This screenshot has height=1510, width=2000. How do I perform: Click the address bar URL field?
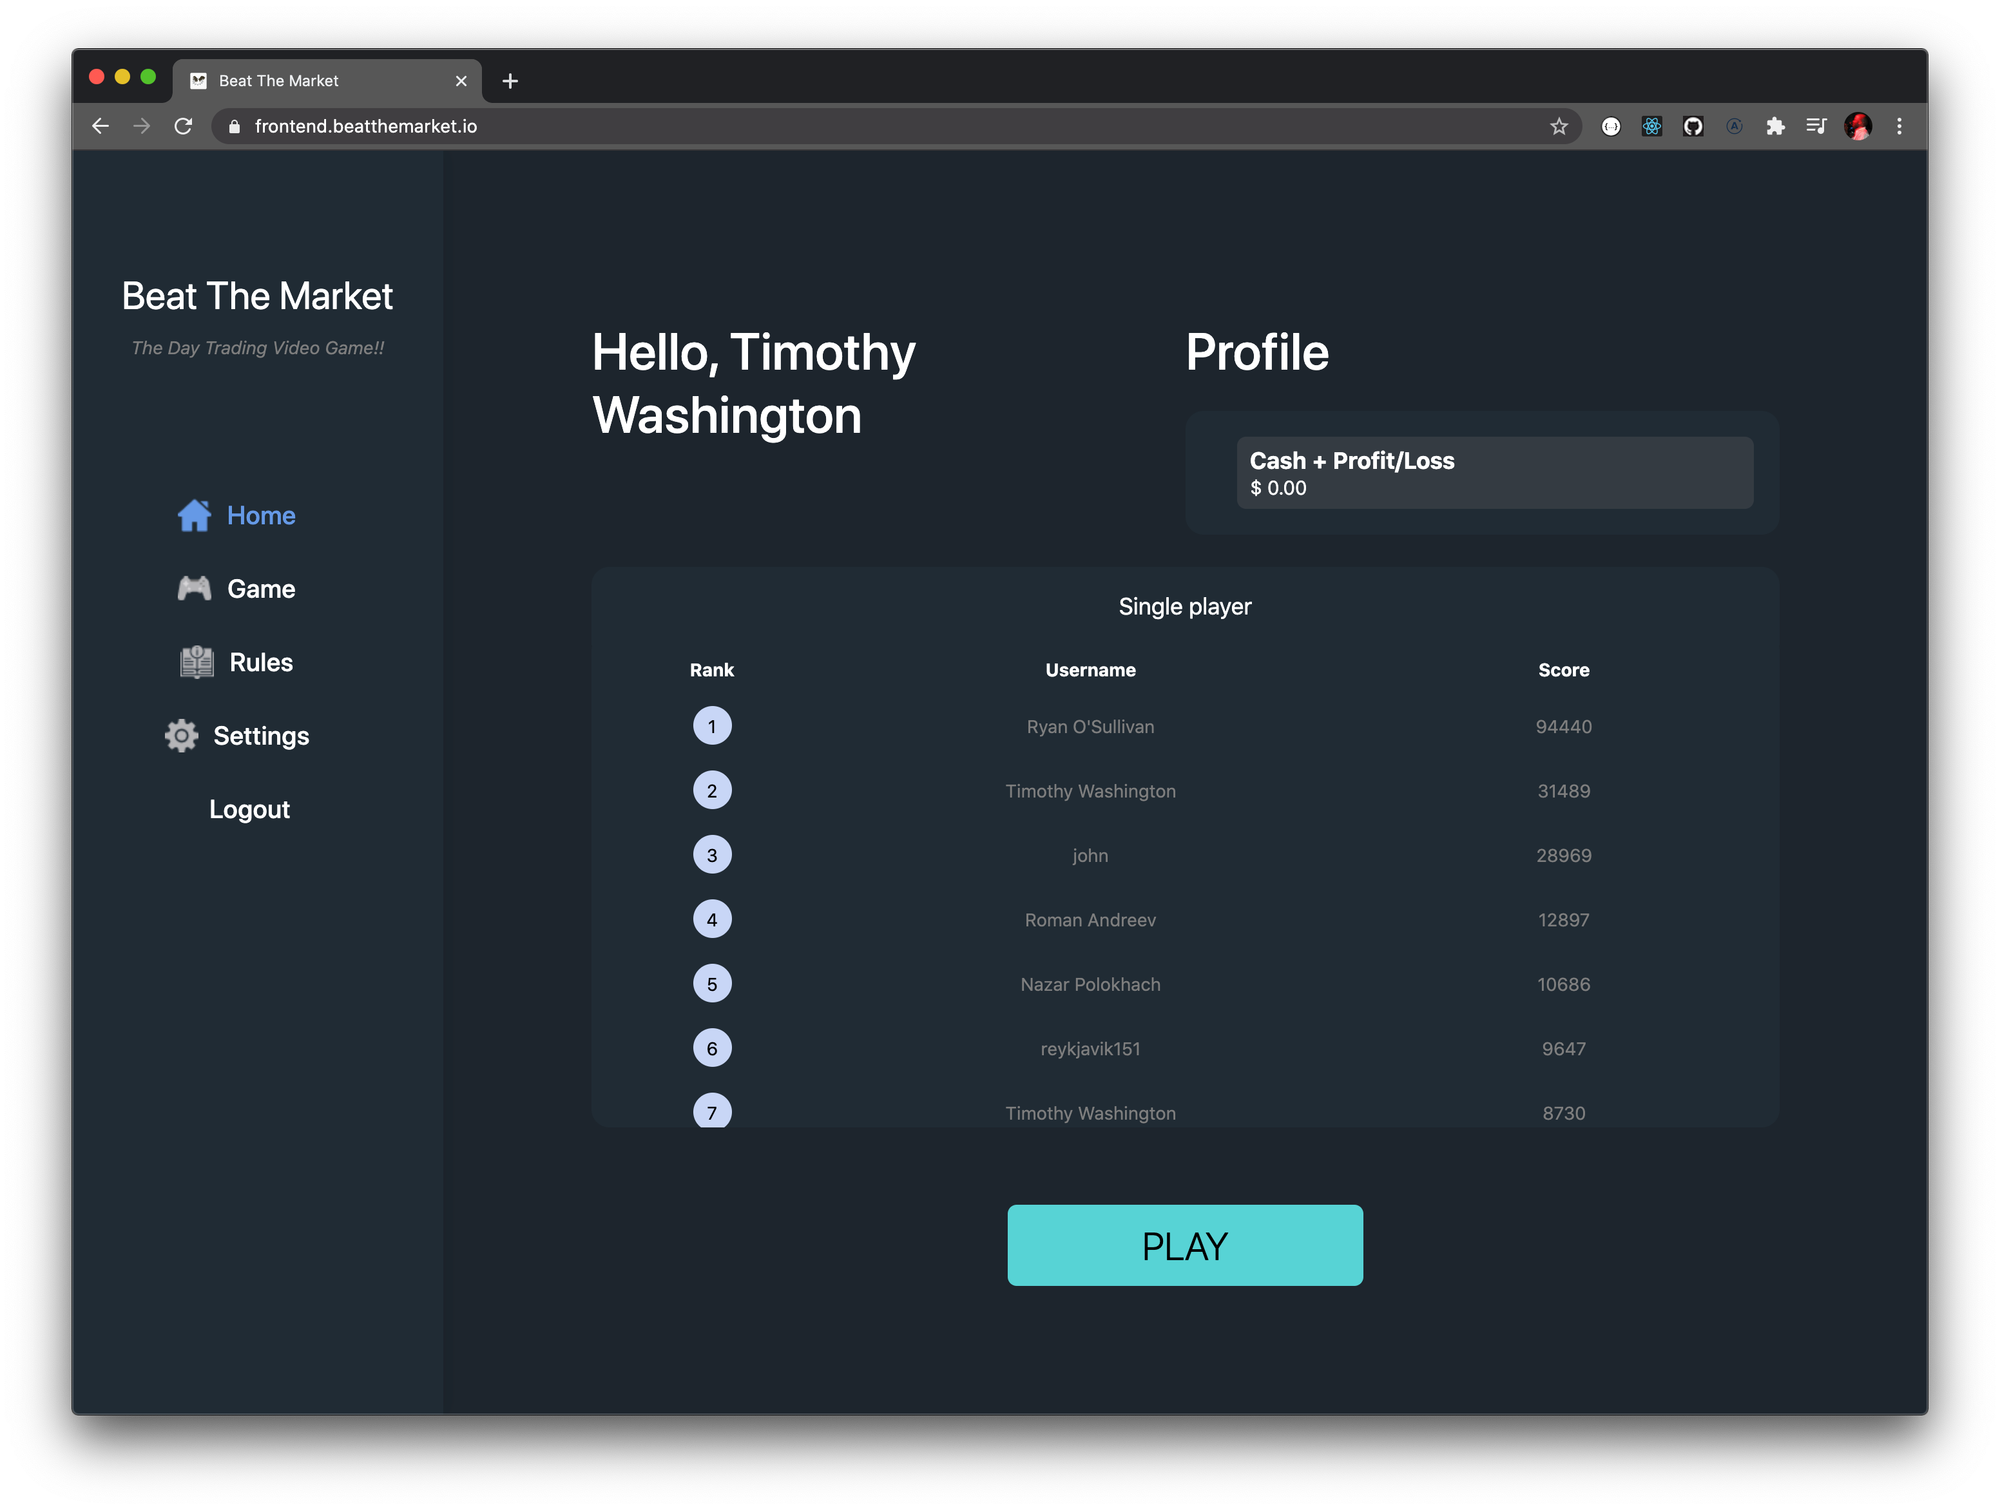800,126
